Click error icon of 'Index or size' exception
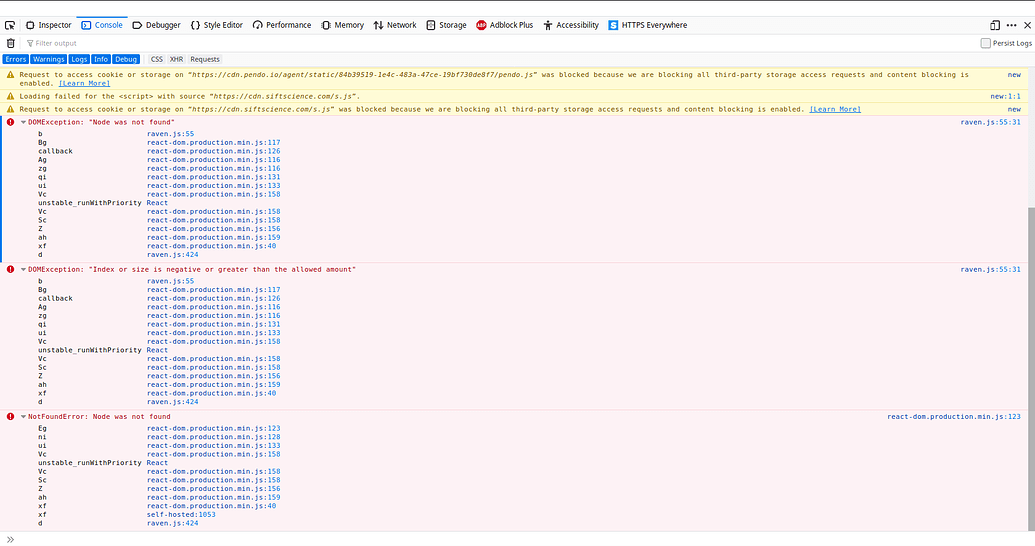 (x=11, y=269)
